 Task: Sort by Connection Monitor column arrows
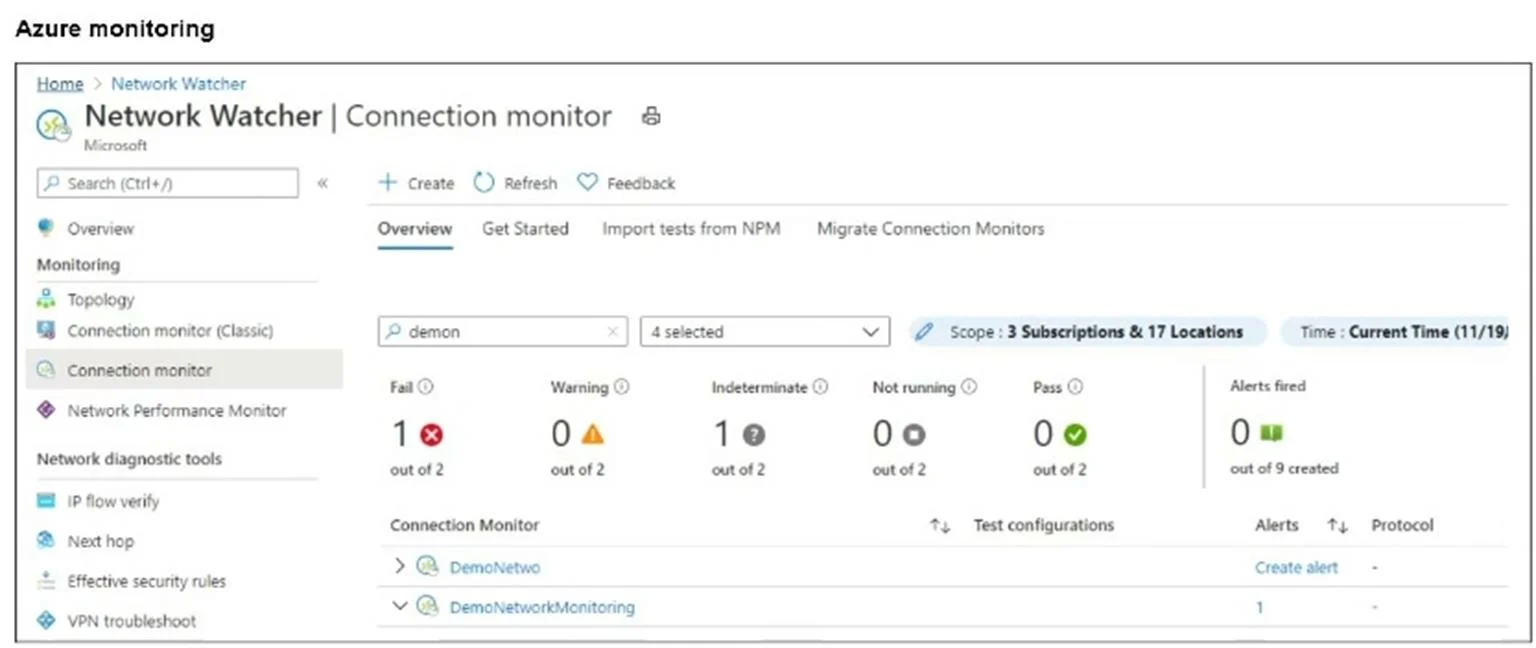coord(940,526)
